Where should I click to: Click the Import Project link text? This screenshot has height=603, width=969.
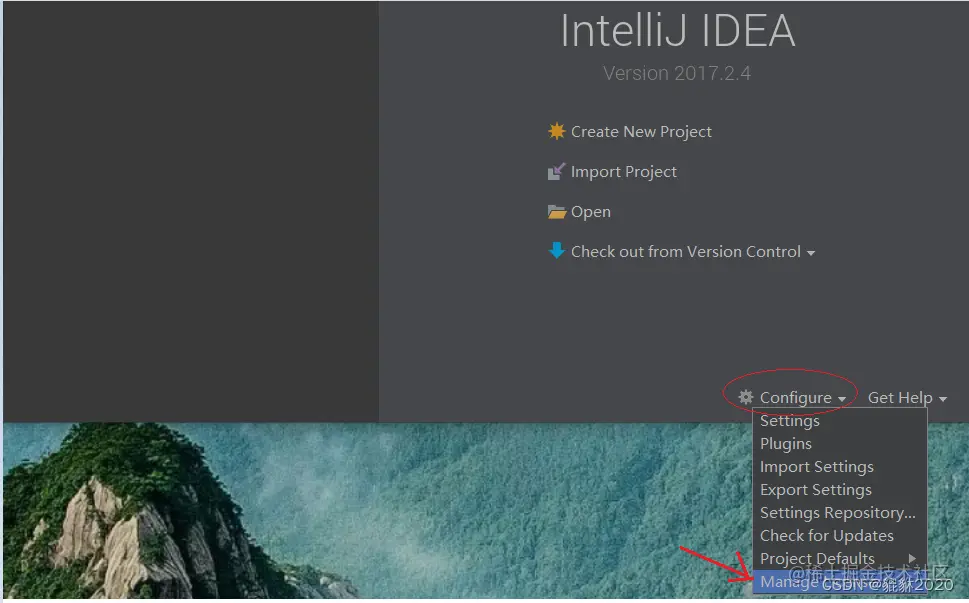click(623, 172)
